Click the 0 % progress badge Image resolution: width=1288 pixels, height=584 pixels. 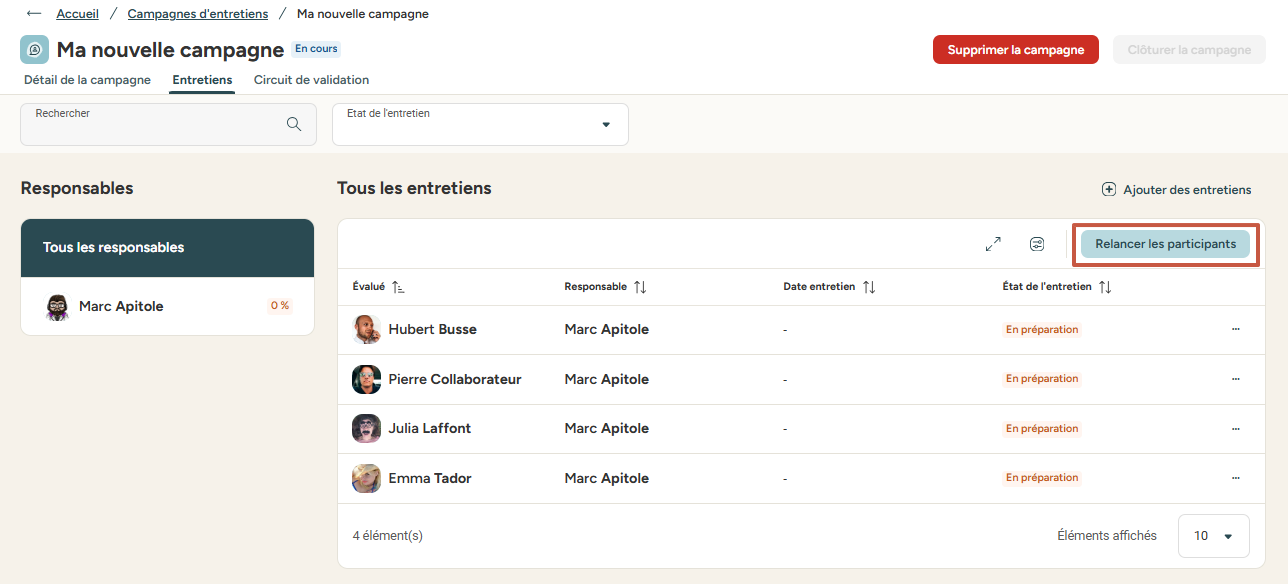point(279,306)
